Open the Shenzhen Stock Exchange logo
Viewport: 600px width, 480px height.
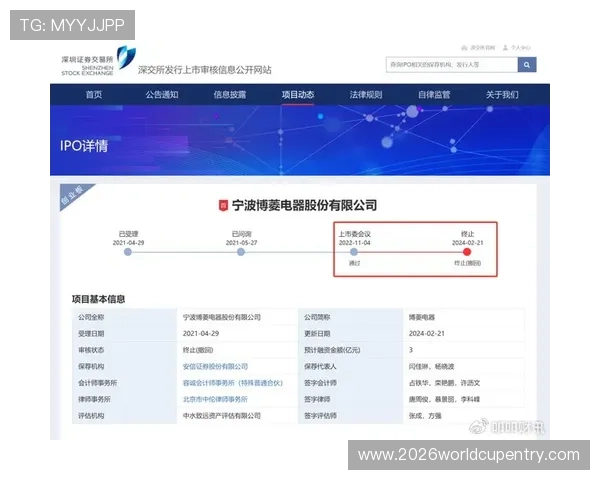[x=98, y=61]
